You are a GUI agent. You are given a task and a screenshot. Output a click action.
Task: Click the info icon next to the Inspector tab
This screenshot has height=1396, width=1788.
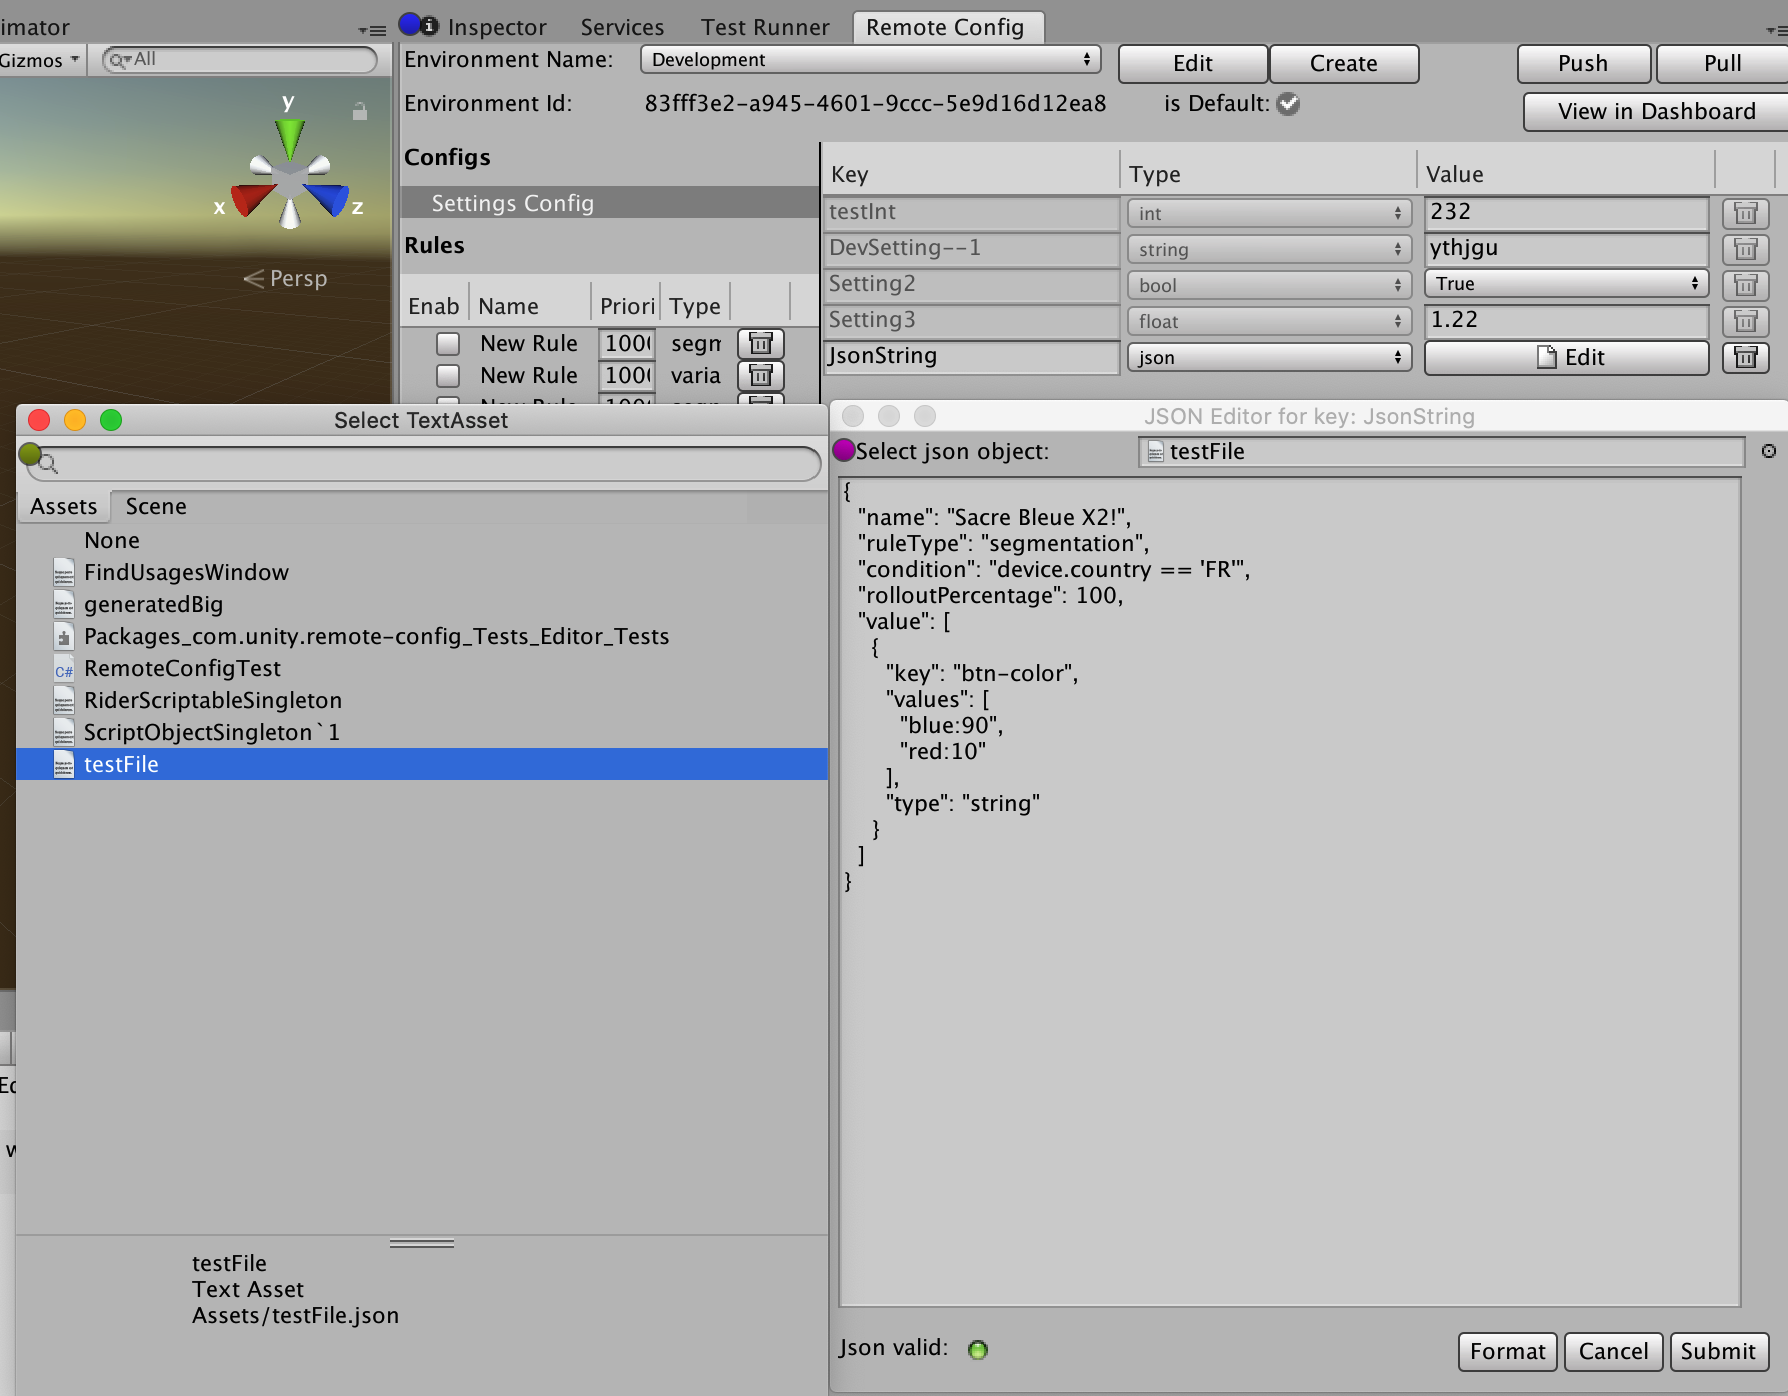coord(429,26)
